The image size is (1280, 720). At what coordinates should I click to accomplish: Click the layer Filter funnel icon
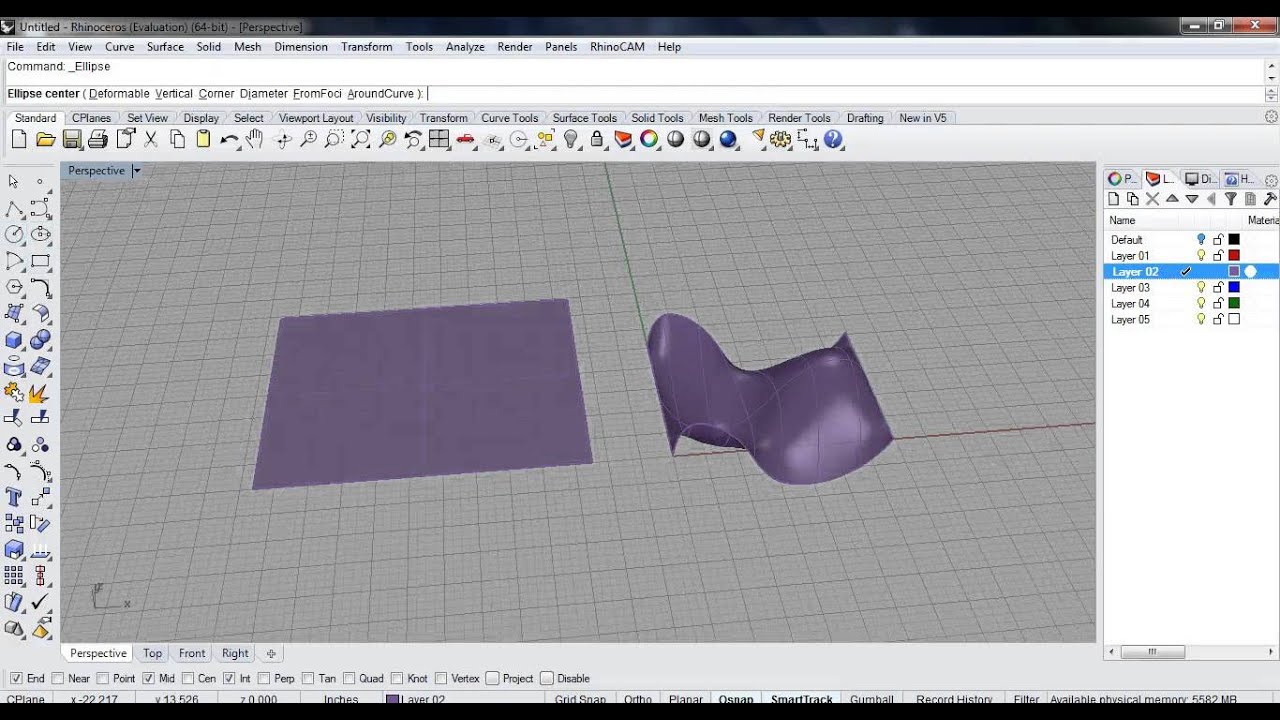pos(1231,199)
